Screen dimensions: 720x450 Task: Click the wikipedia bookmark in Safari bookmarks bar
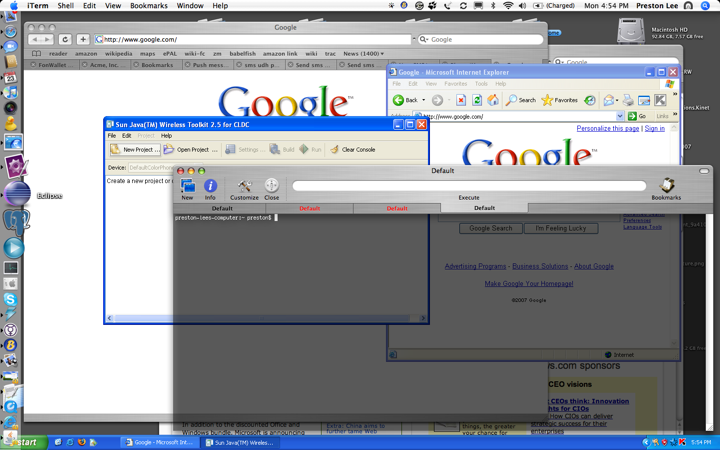pos(118,54)
